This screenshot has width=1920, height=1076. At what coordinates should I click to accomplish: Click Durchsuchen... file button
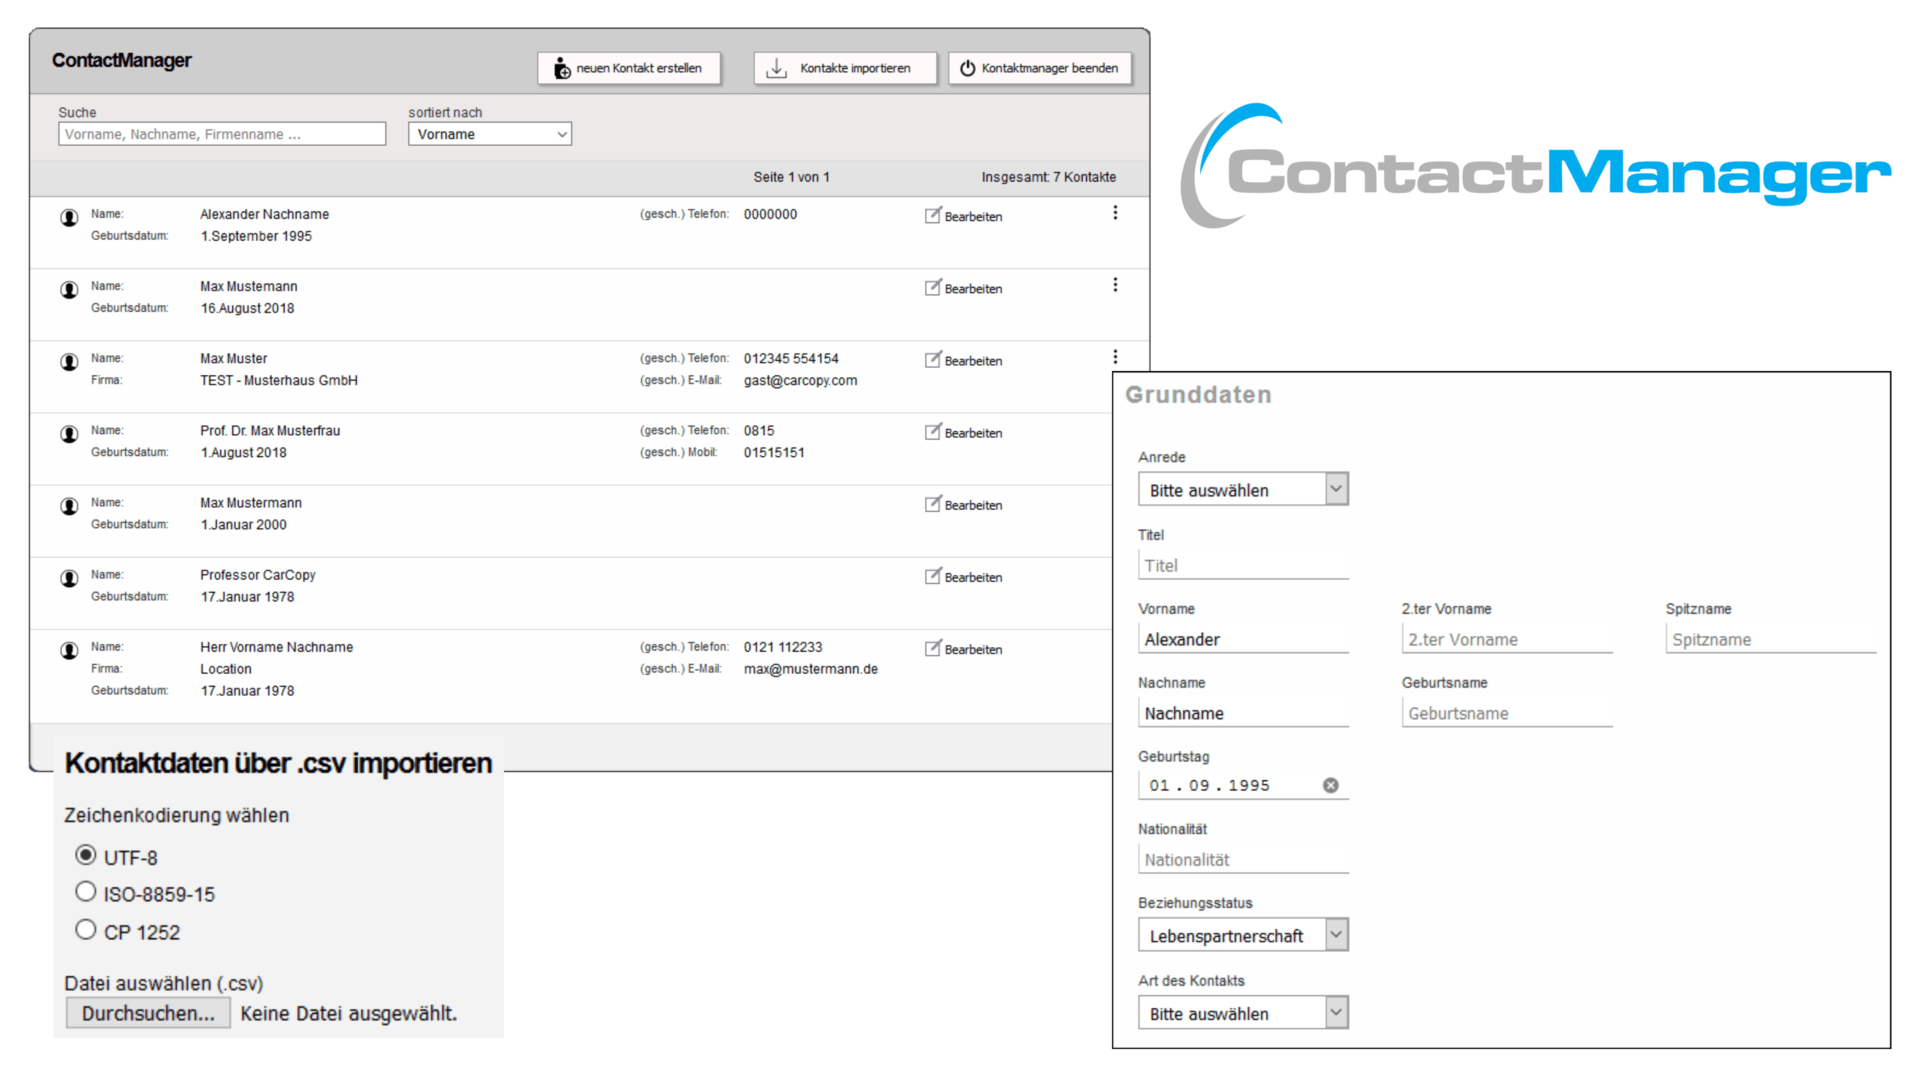tap(148, 1013)
